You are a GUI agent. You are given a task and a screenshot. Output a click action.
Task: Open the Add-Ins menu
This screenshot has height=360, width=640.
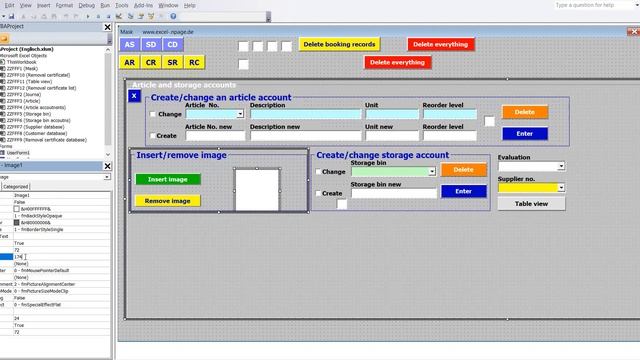[143, 5]
